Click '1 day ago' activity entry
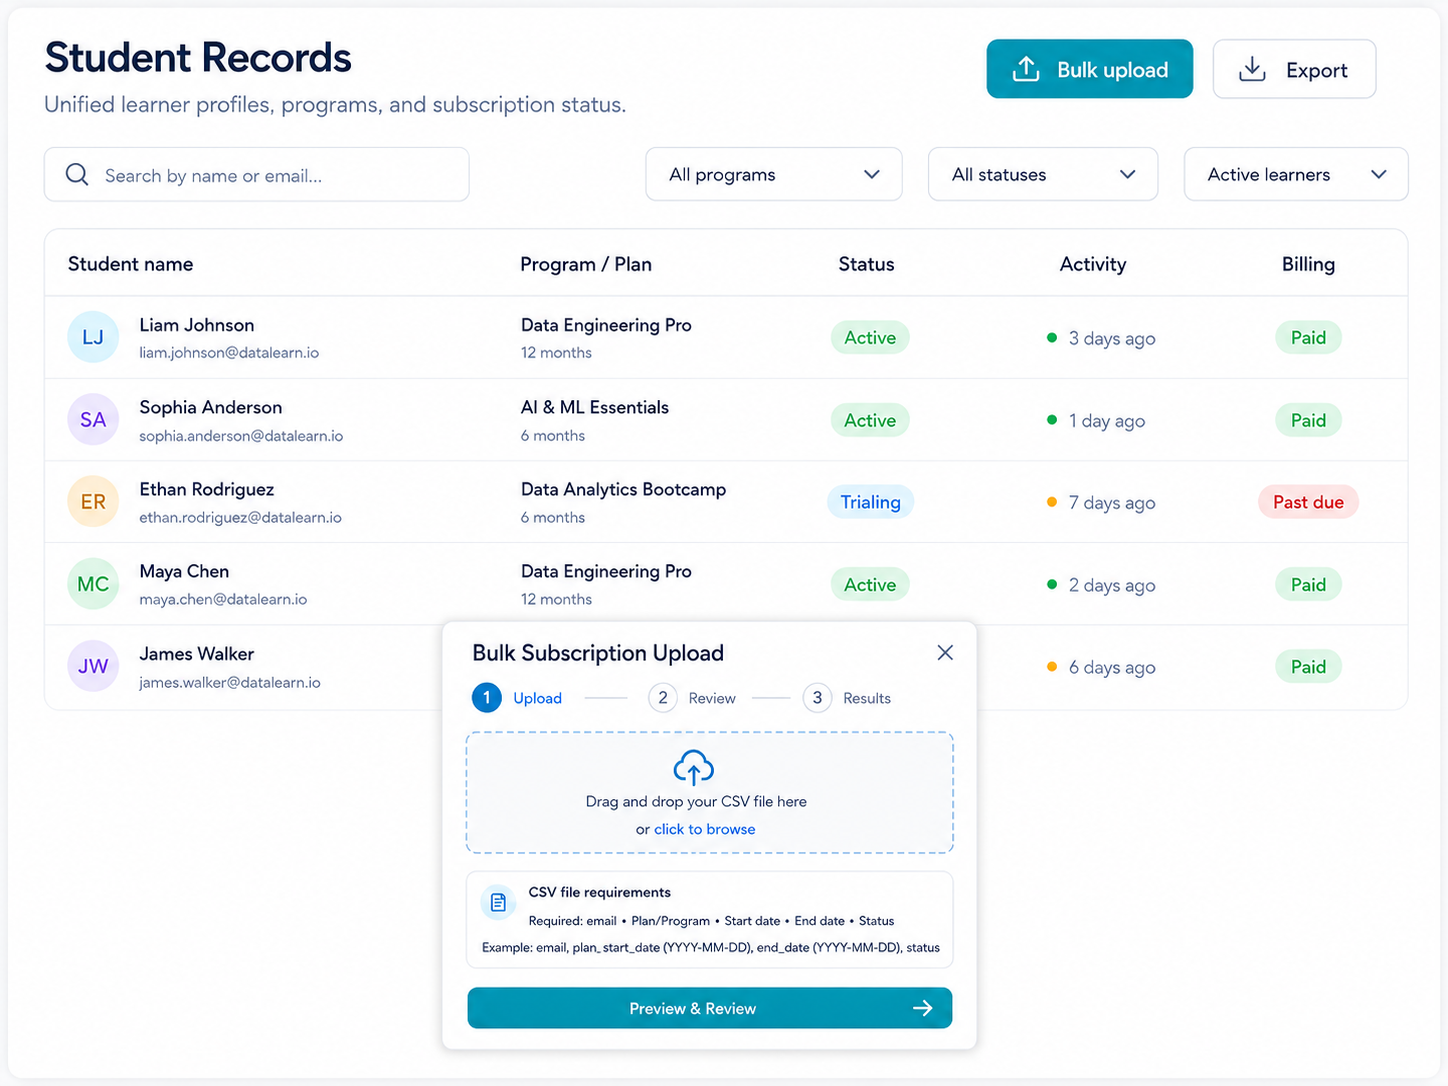The height and width of the screenshot is (1086, 1448). pos(1096,421)
